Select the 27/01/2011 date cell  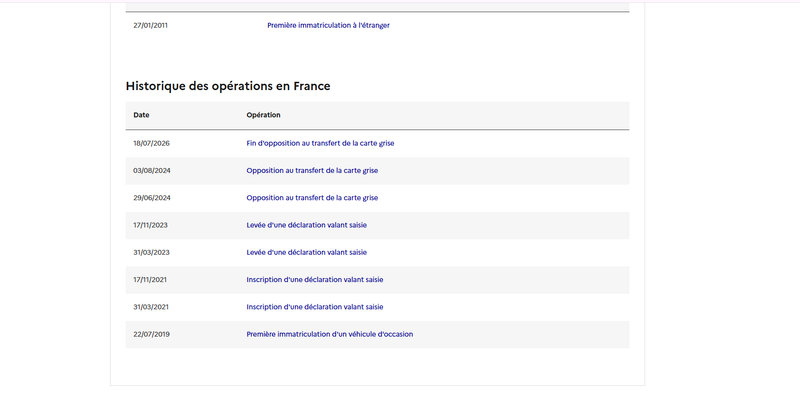(x=151, y=25)
